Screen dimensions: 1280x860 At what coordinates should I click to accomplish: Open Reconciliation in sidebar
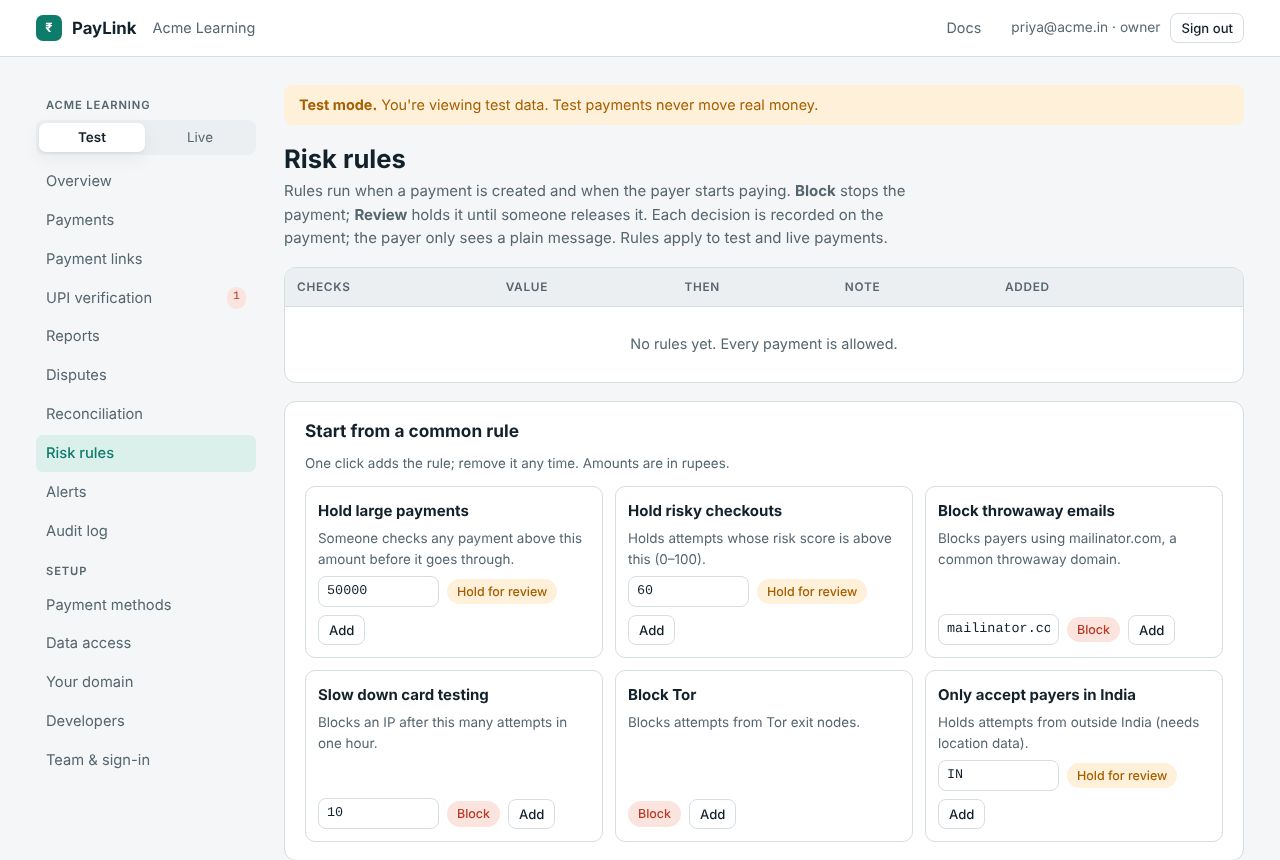coord(146,414)
